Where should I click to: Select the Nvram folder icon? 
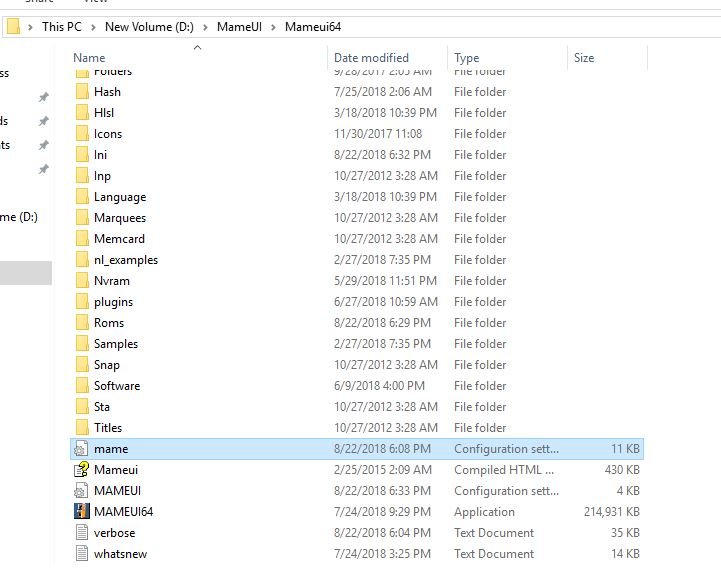click(x=82, y=280)
